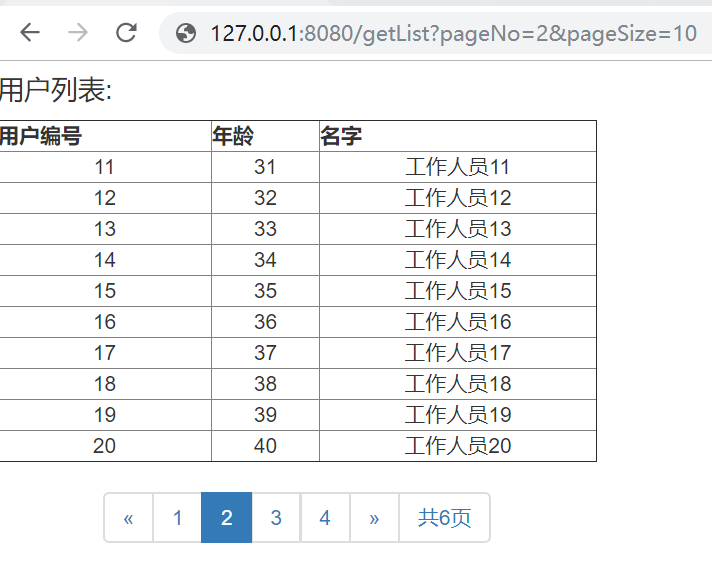The height and width of the screenshot is (571, 712).
Task: Click the 名字 column header
Action: pyautogui.click(x=458, y=136)
